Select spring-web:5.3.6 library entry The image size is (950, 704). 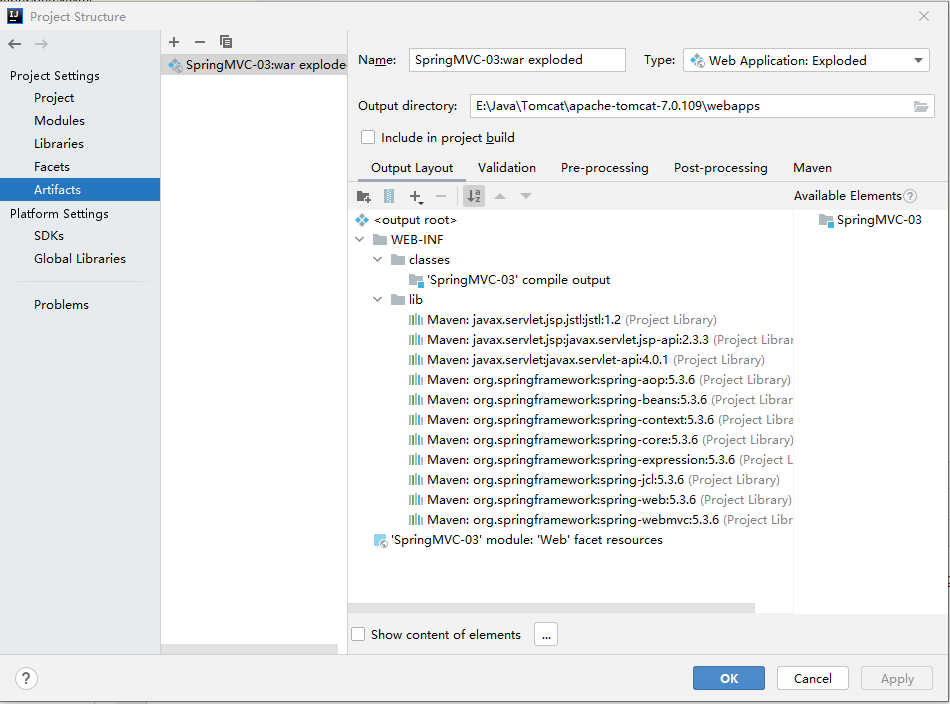click(x=600, y=500)
